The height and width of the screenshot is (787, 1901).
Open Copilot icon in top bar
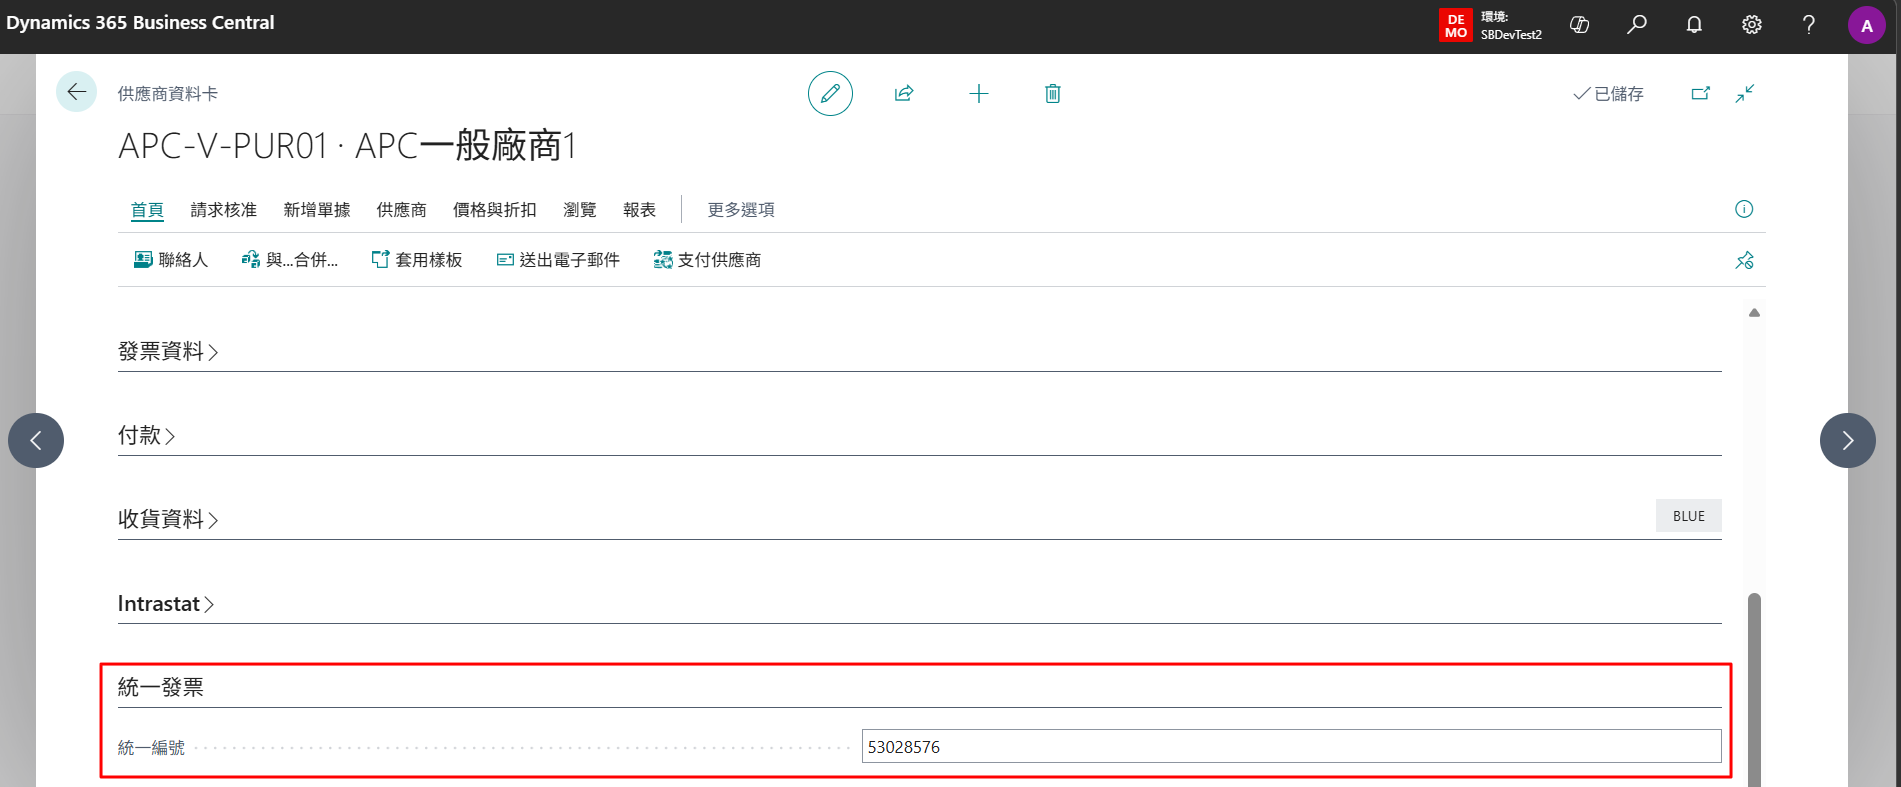coord(1580,25)
